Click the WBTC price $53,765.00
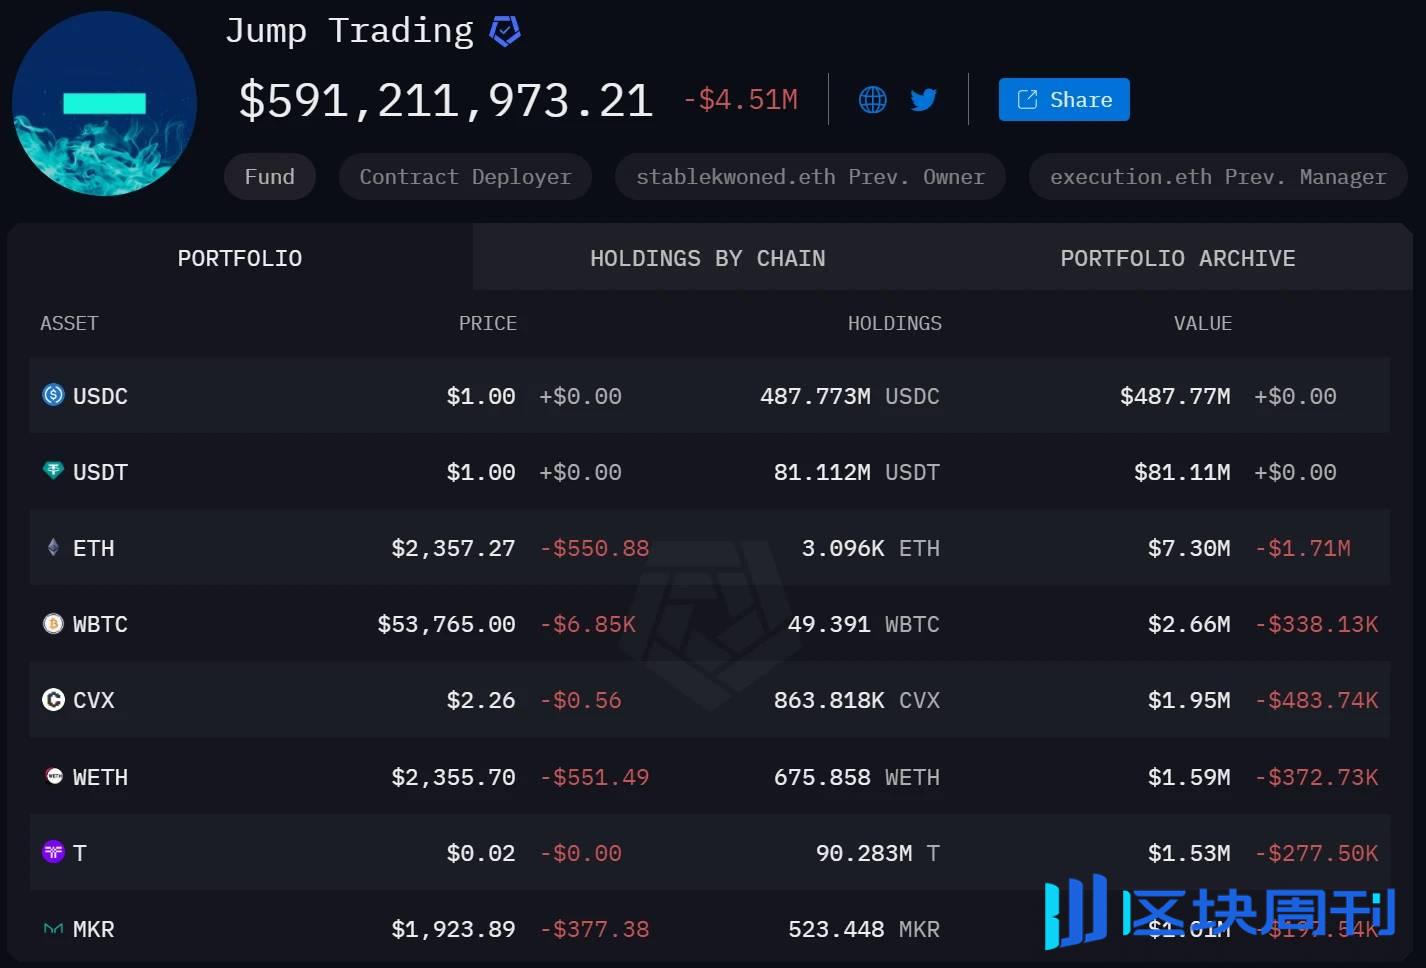 pos(446,624)
